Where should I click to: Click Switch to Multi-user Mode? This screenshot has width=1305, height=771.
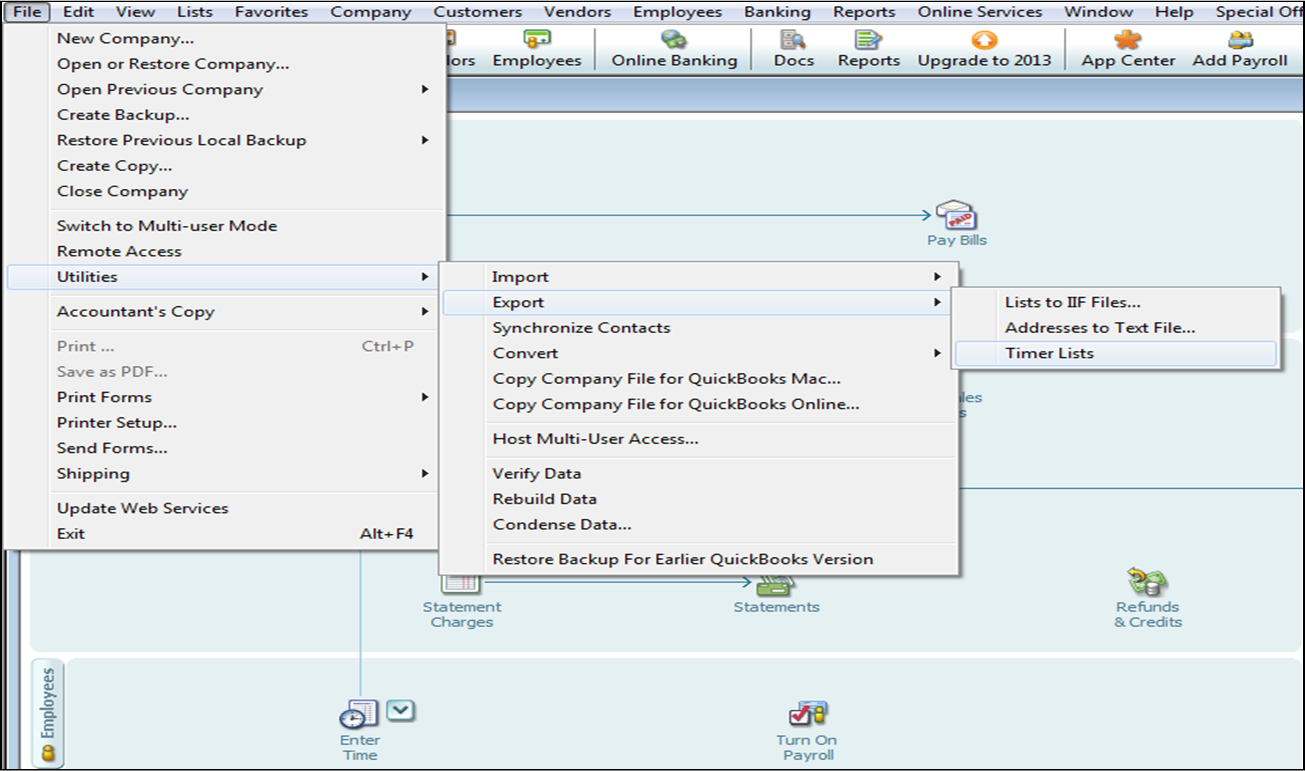167,226
